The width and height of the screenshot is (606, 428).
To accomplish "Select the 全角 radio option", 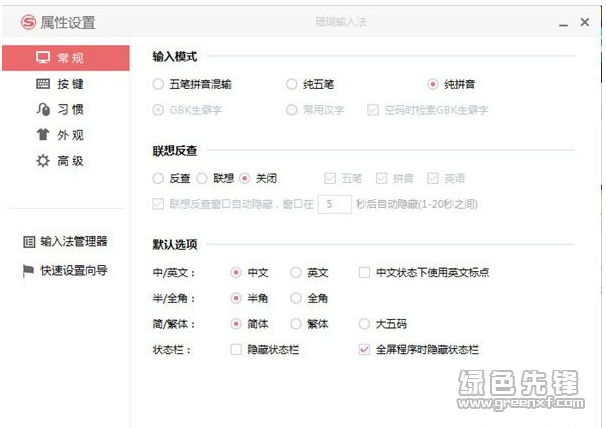I will (296, 298).
